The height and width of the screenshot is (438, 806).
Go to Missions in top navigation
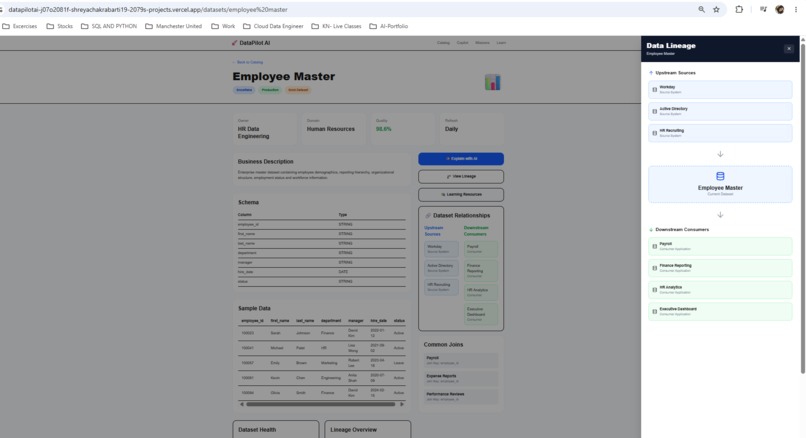(x=482, y=43)
